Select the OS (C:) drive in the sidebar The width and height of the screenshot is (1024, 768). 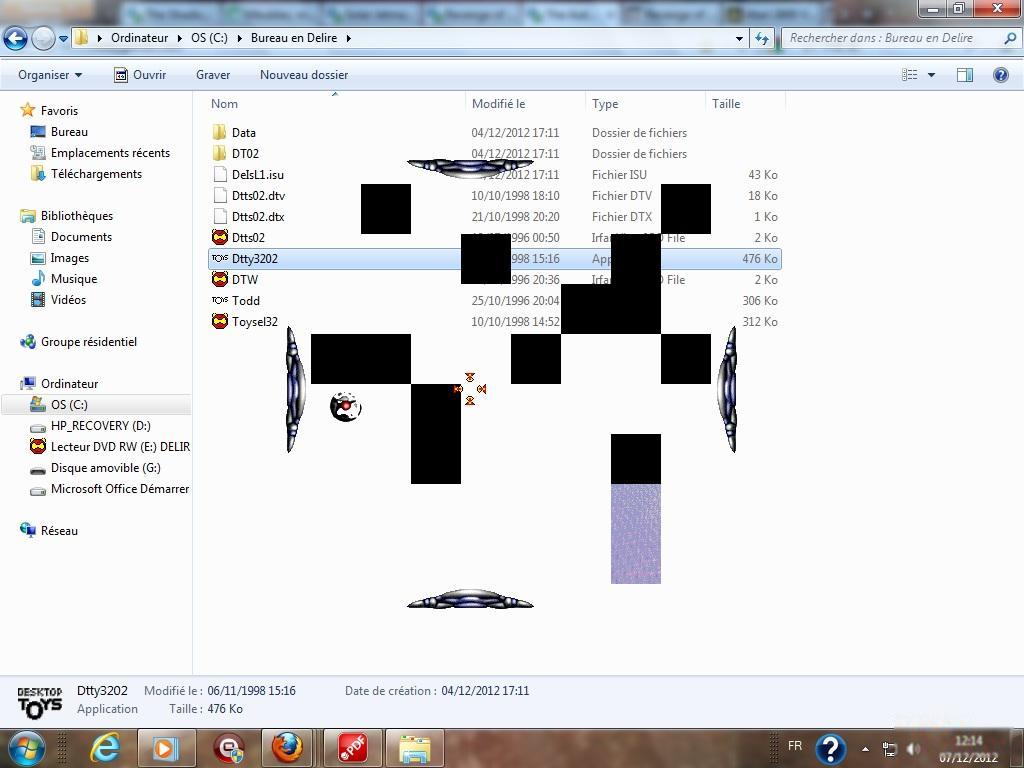[x=69, y=404]
